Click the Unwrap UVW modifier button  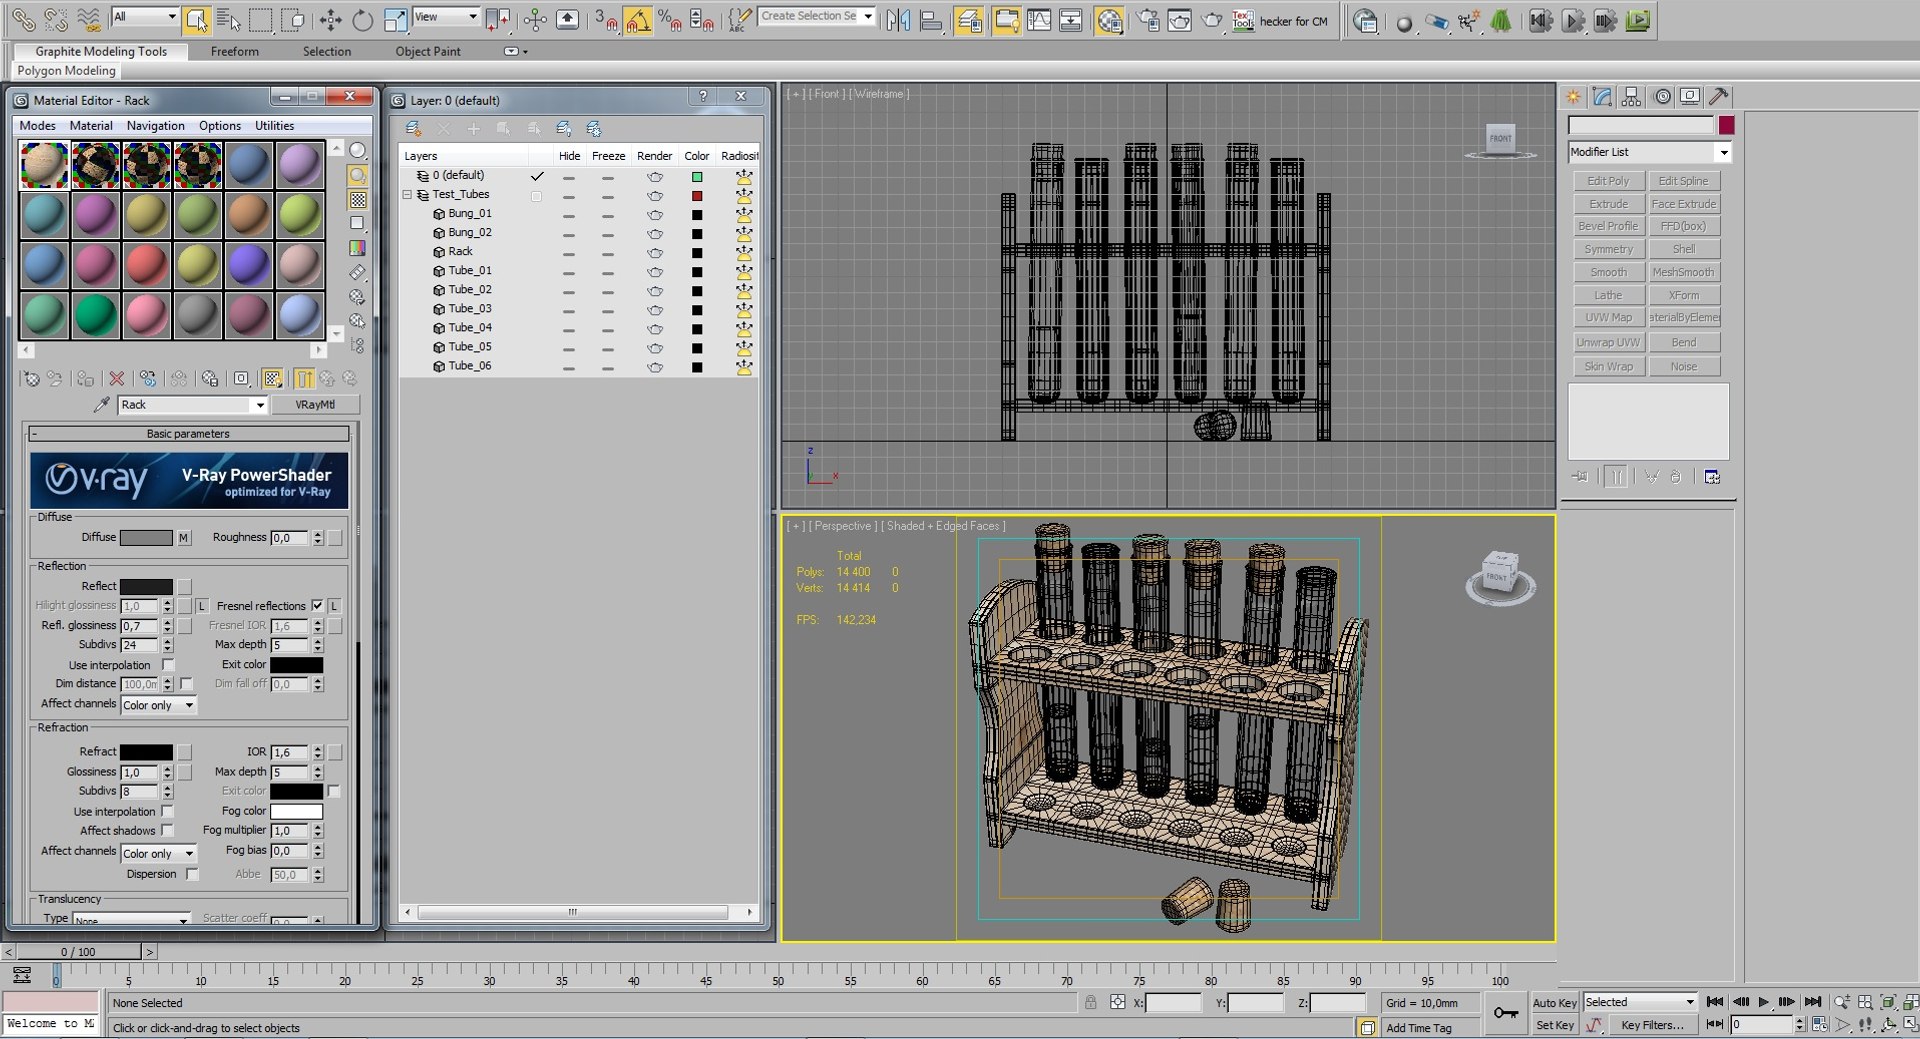1608,342
